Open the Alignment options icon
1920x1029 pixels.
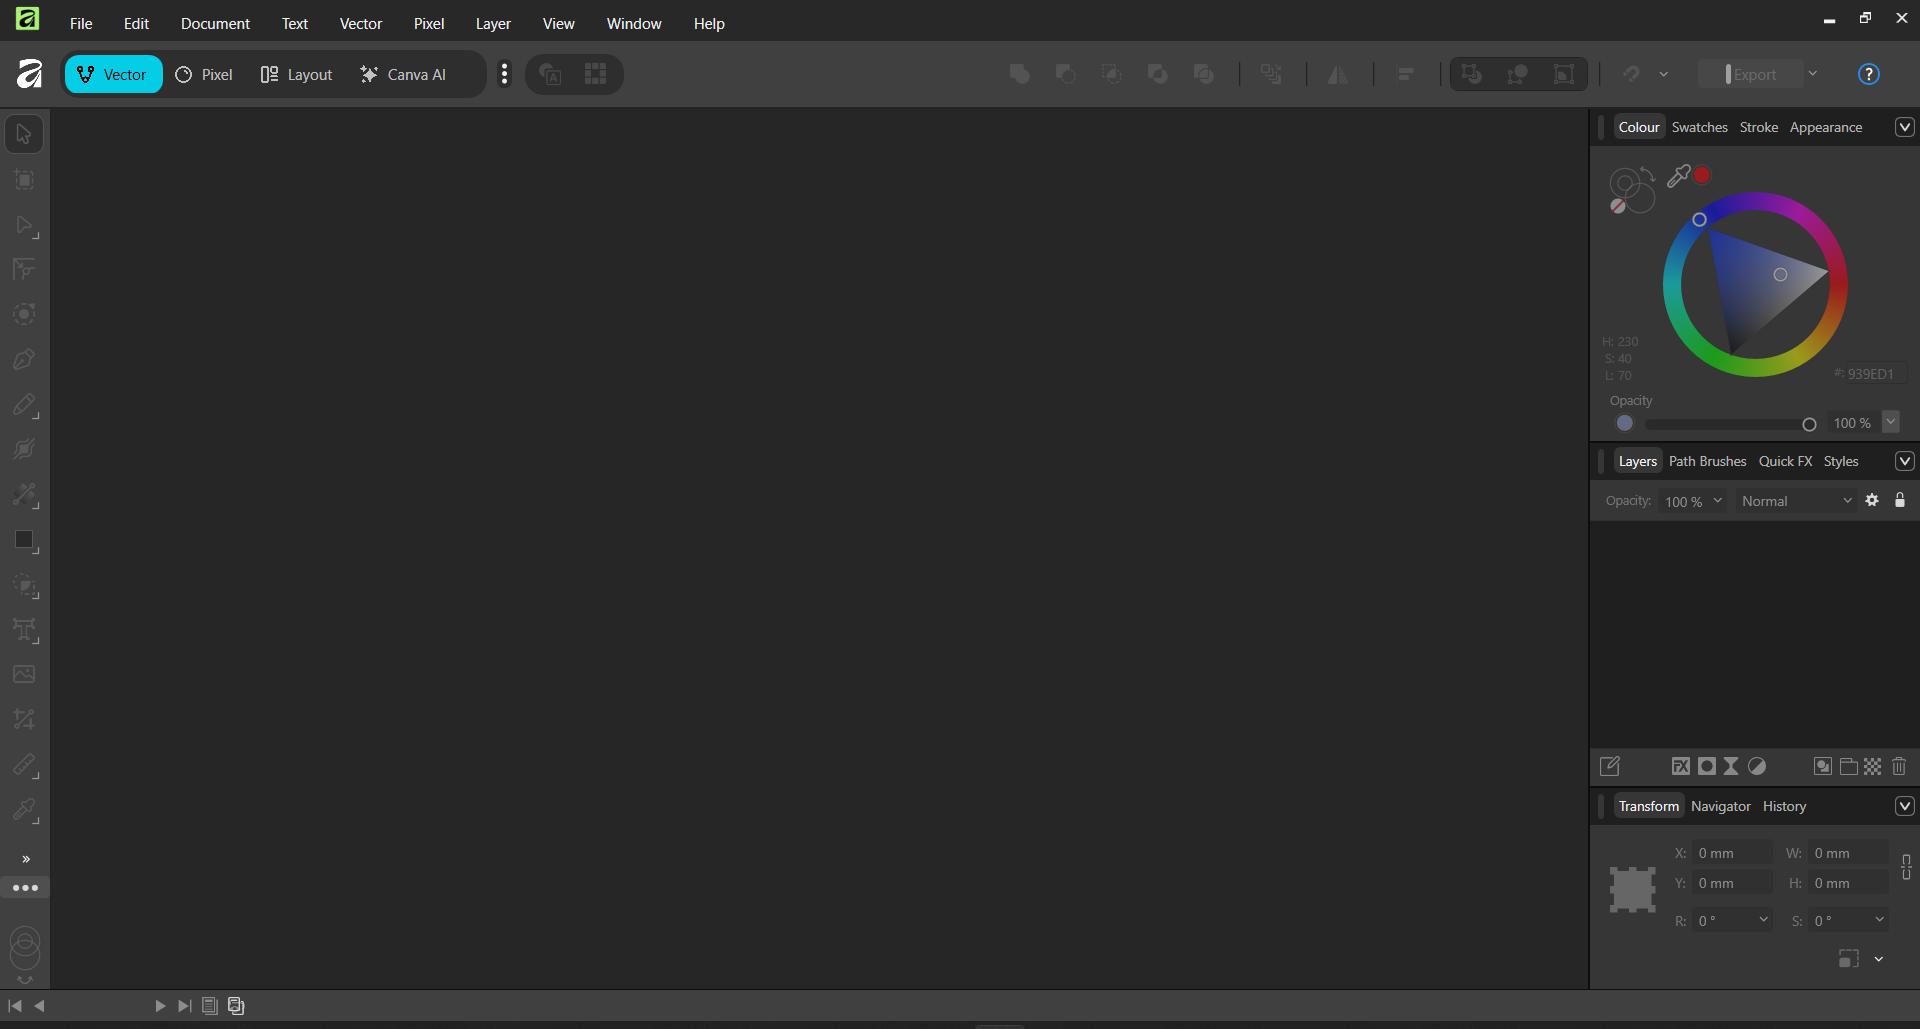coord(1405,74)
